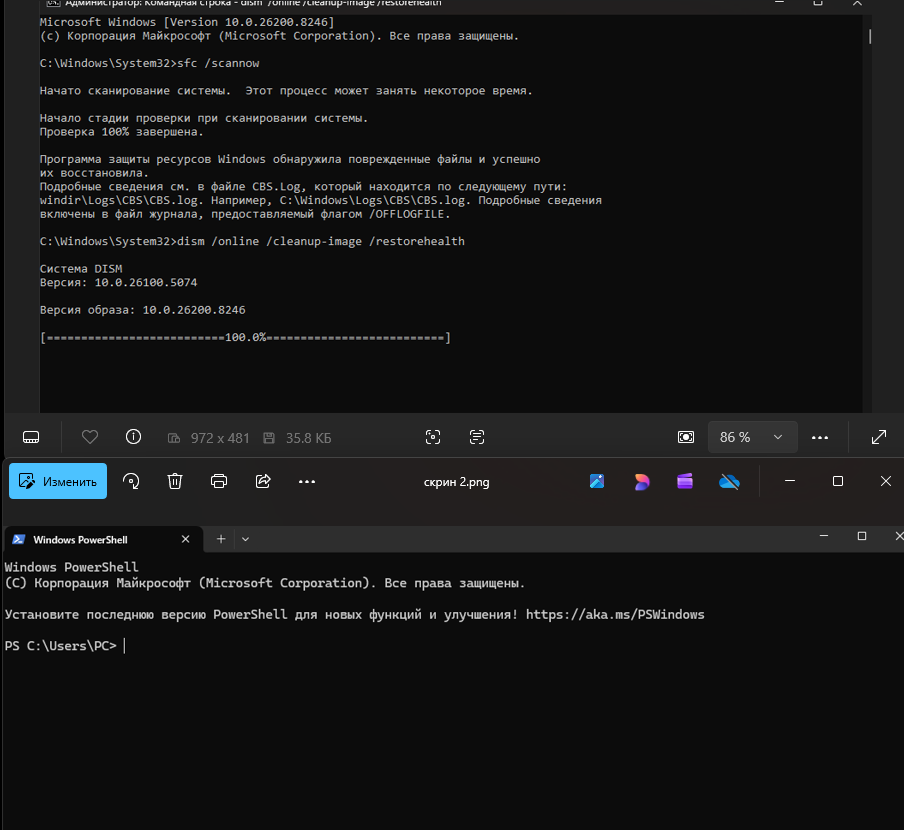Image resolution: width=904 pixels, height=830 pixels.
Task: Click the image dimensions 972 x 481
Action: tap(220, 438)
